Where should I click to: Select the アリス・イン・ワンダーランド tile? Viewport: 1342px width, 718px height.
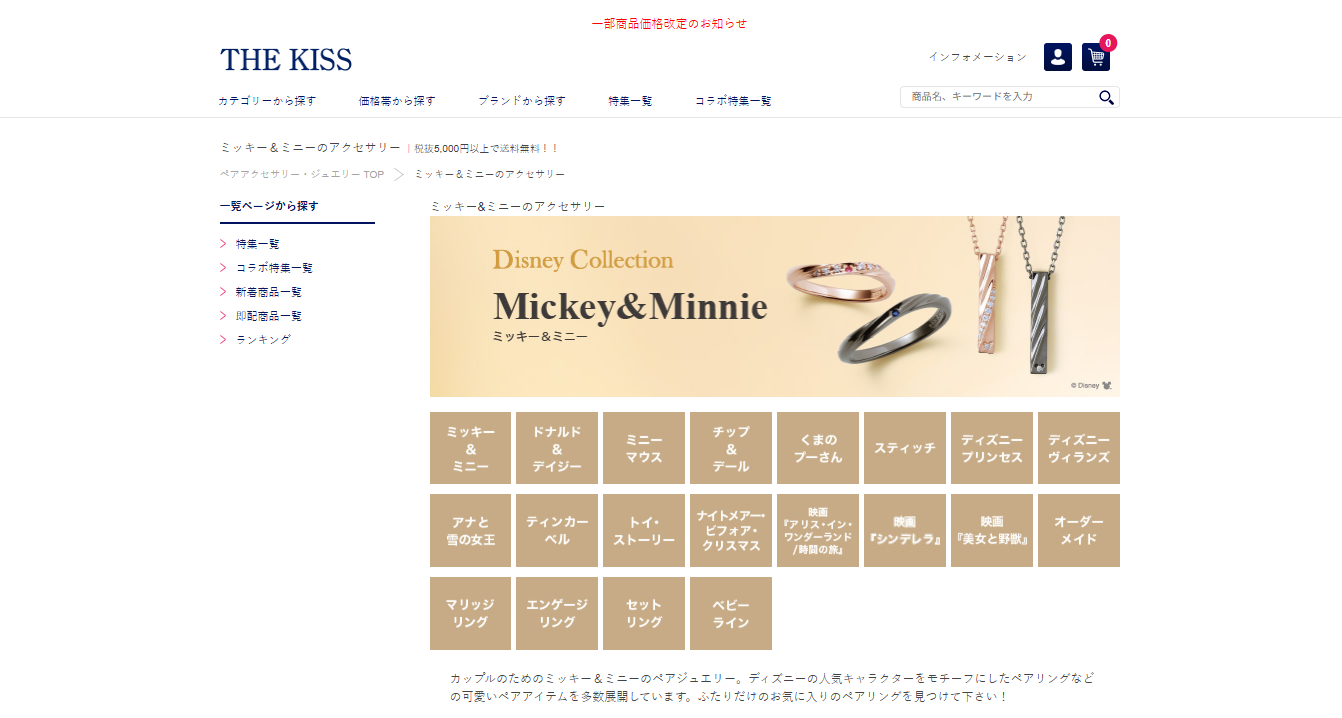tap(818, 530)
